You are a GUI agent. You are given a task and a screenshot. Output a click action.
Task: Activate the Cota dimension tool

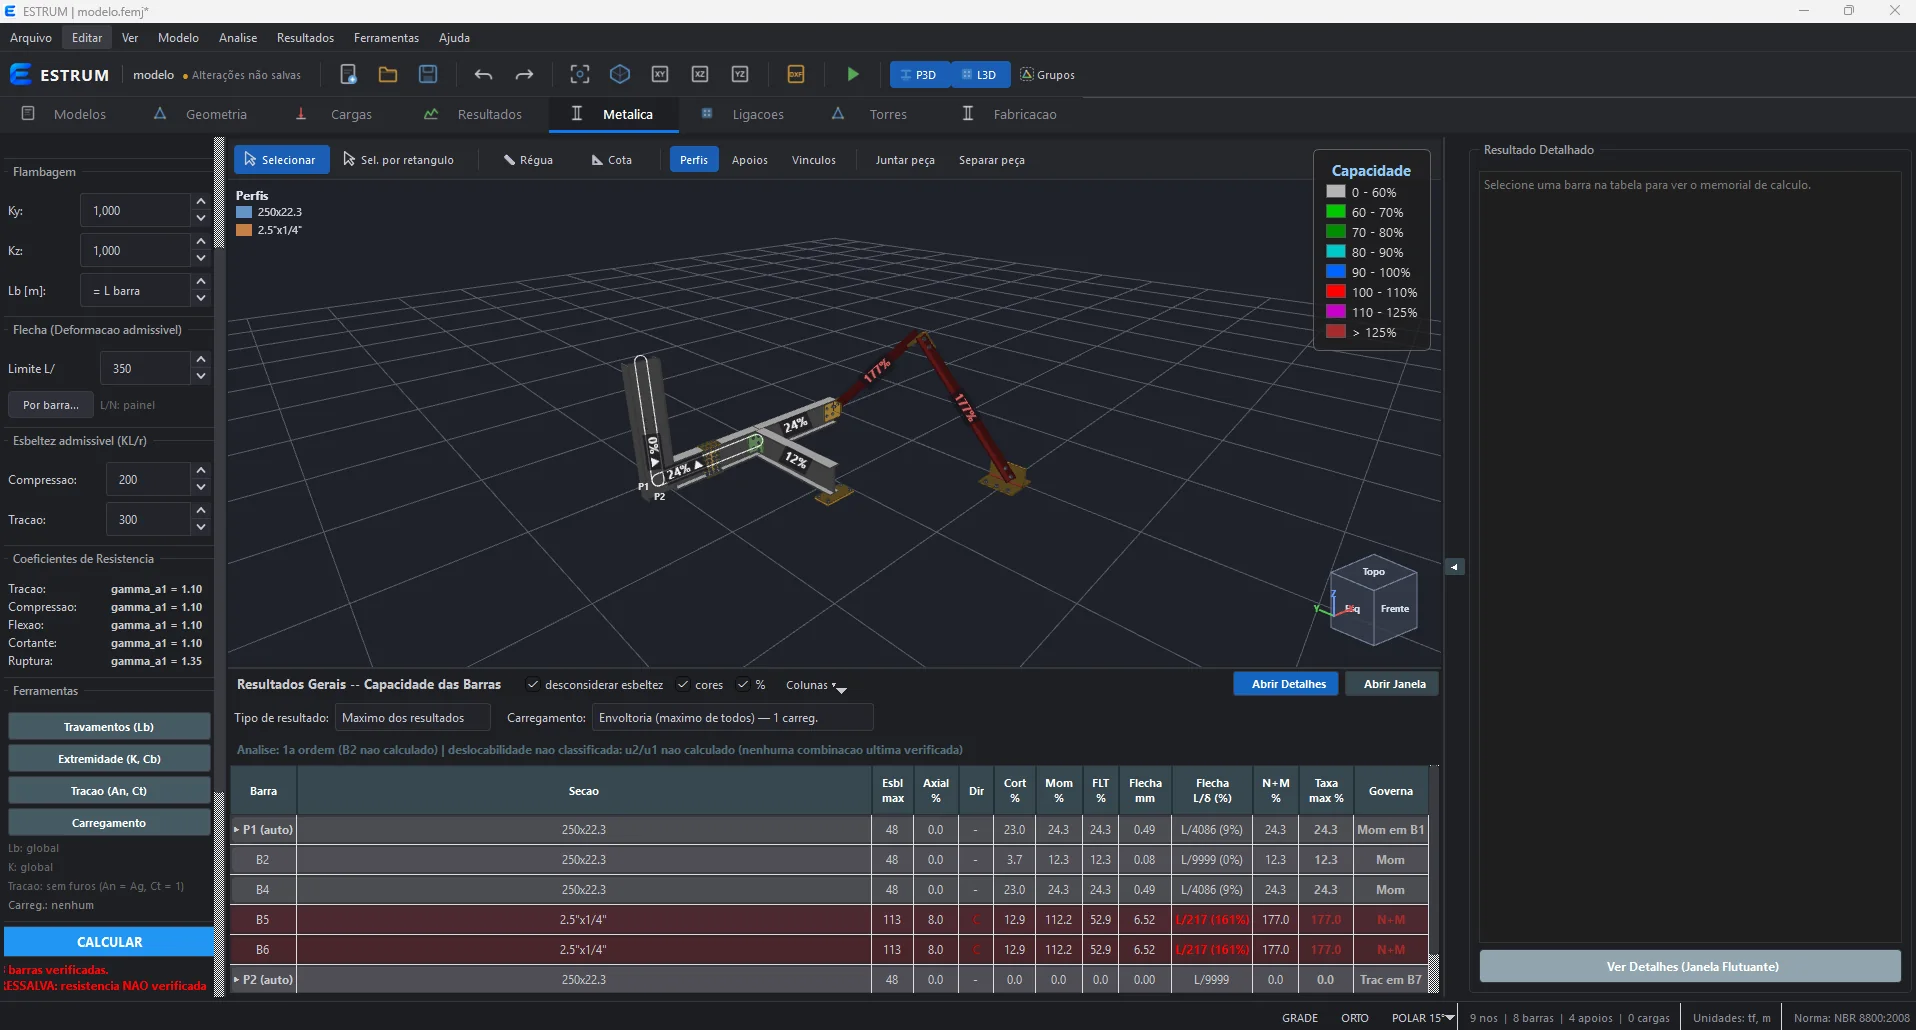pos(612,160)
